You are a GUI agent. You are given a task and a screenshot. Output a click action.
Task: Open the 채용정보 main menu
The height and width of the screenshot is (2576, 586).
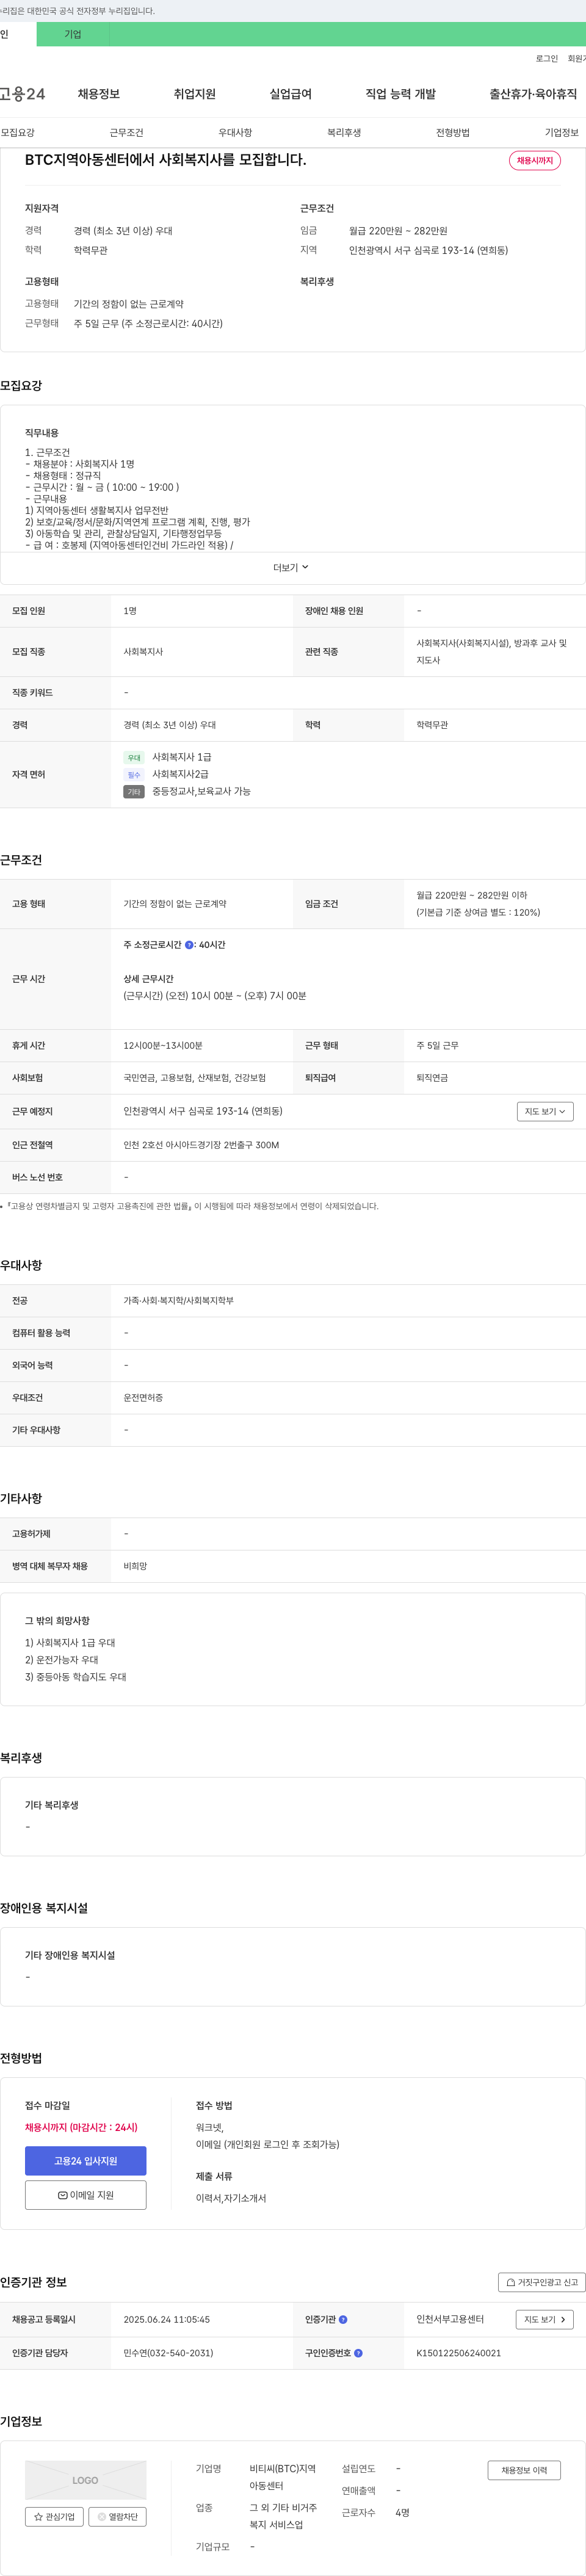(99, 94)
